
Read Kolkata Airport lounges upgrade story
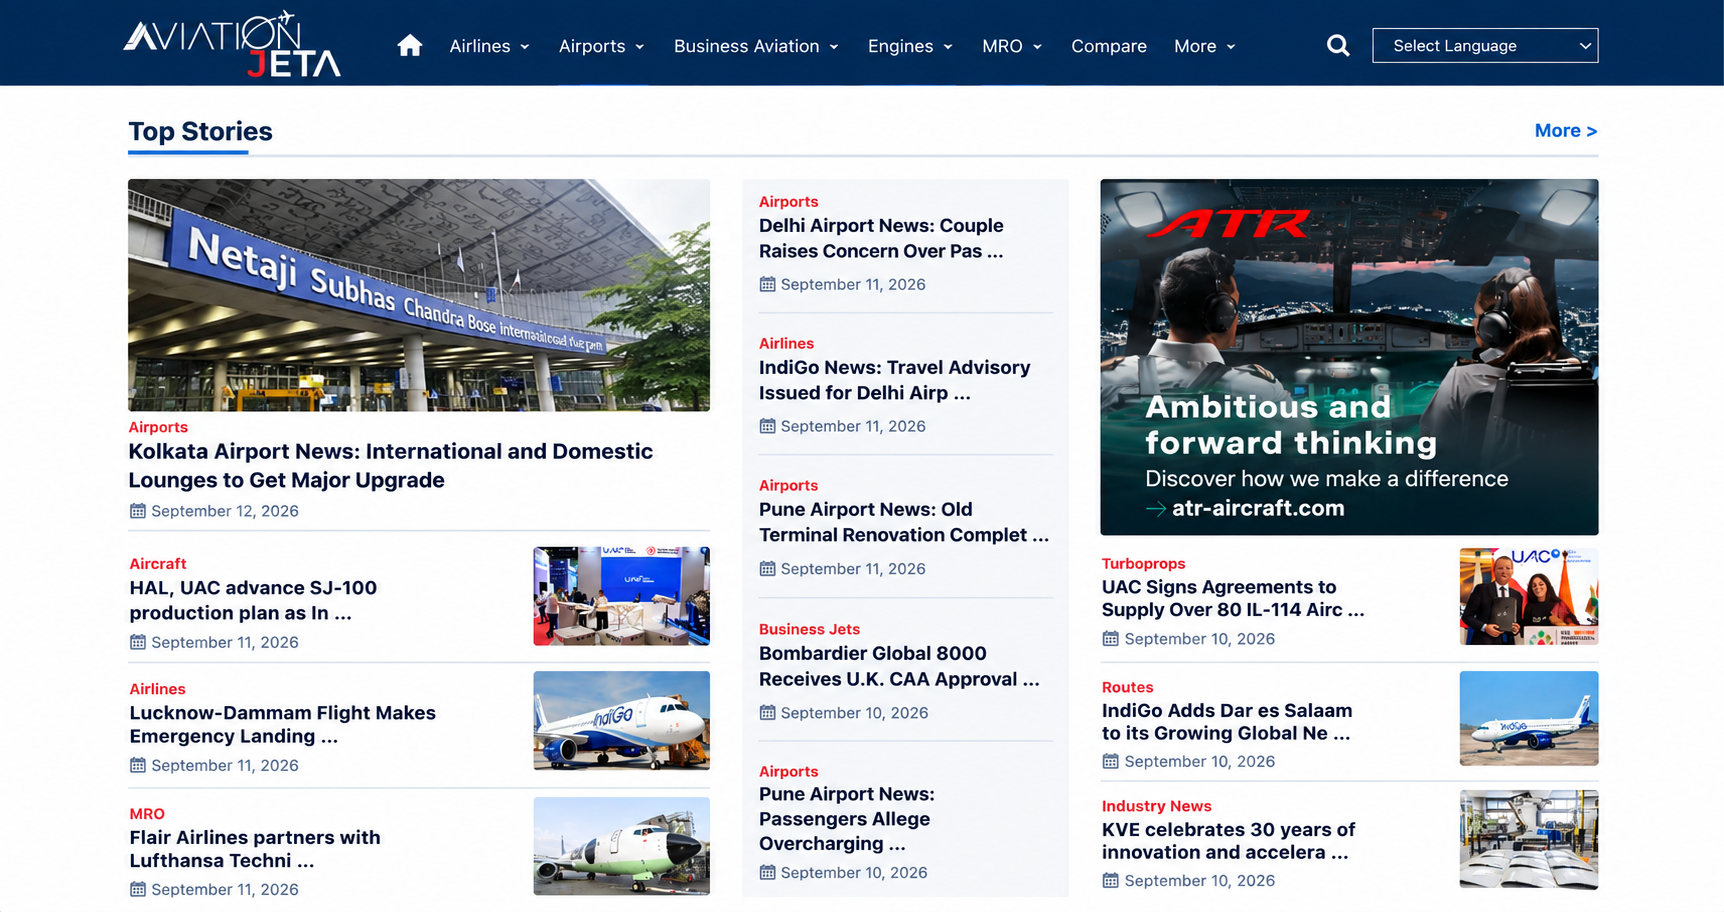click(x=390, y=466)
